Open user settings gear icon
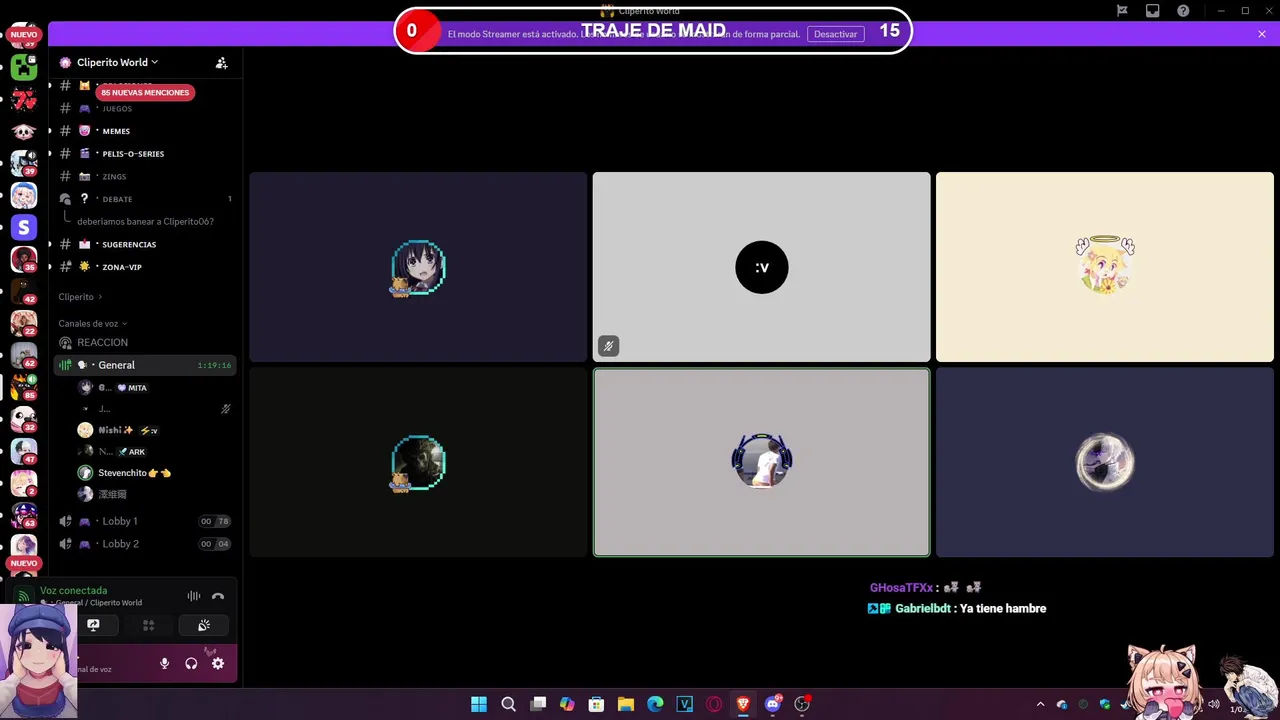 coord(218,663)
